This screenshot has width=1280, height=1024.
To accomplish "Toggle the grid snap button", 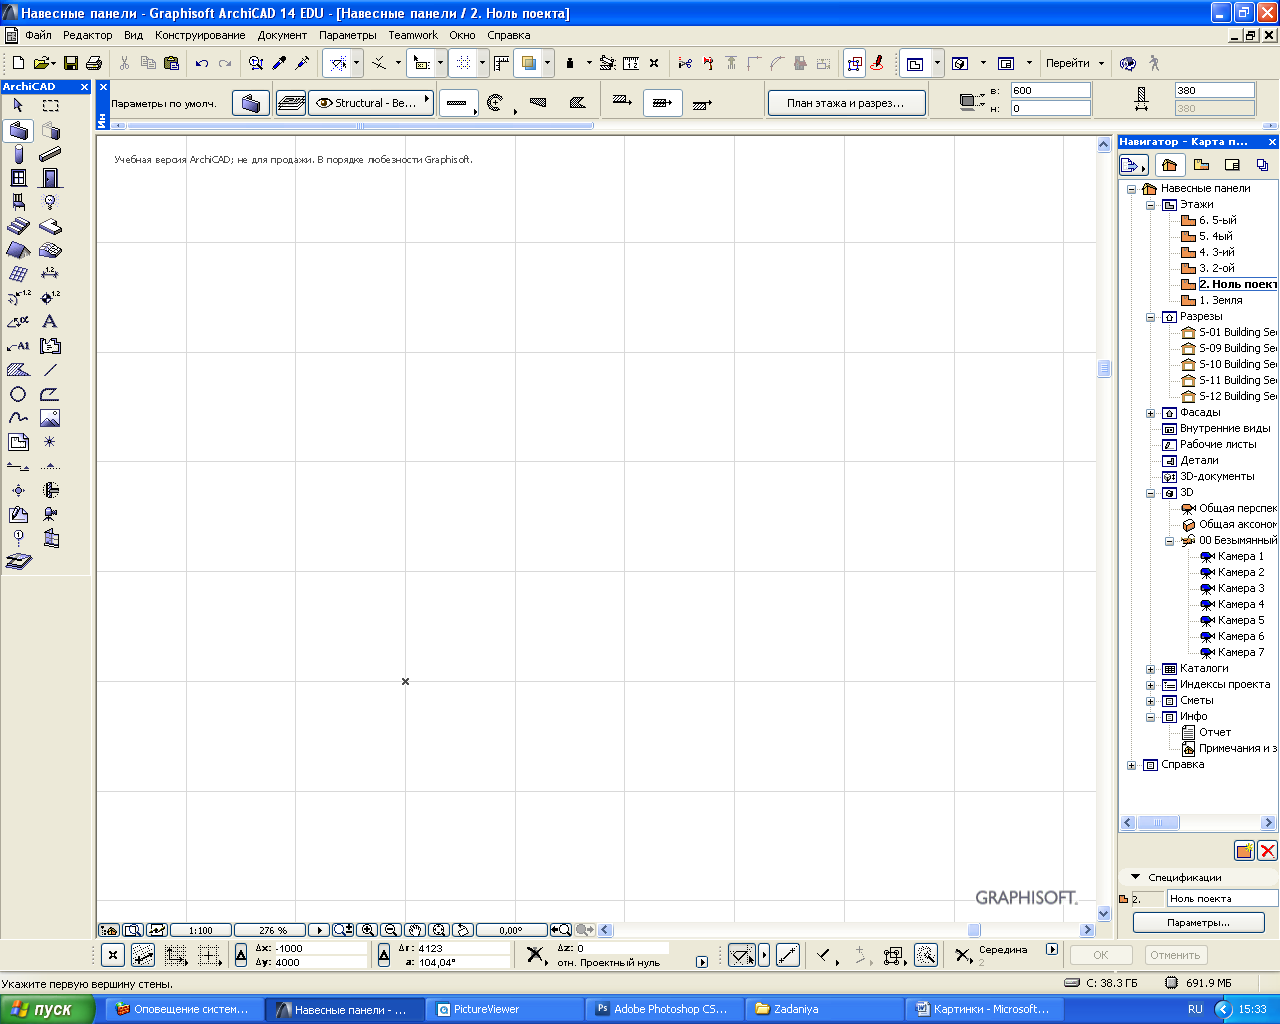I will click(464, 63).
